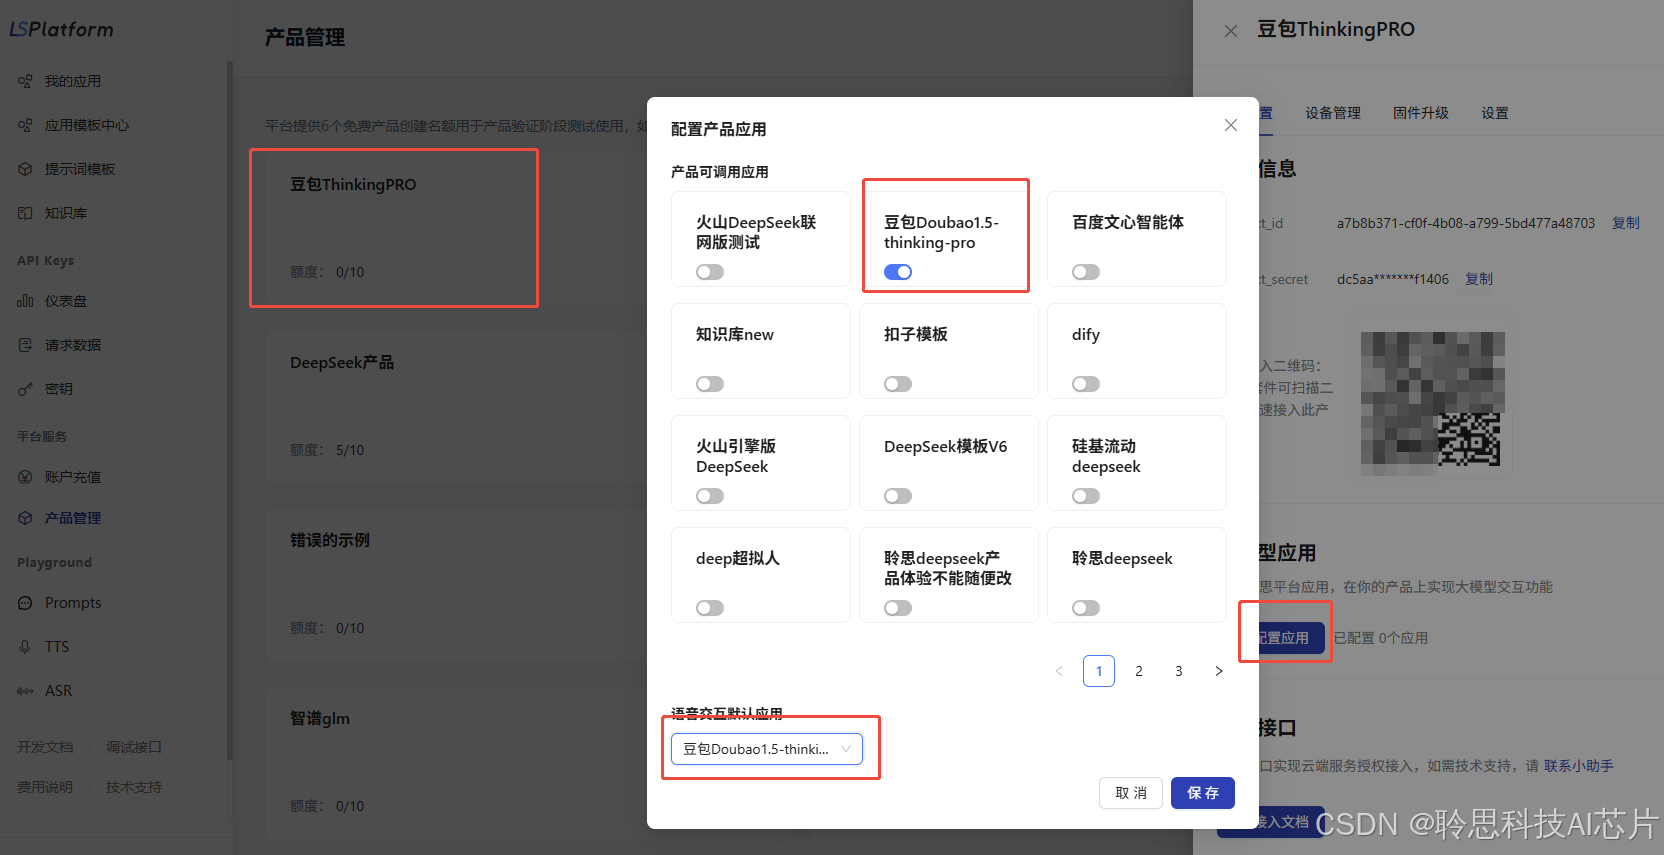The height and width of the screenshot is (855, 1664).
Task: Enable 火山DeepSeek联网版测试 toggle
Action: pos(710,272)
